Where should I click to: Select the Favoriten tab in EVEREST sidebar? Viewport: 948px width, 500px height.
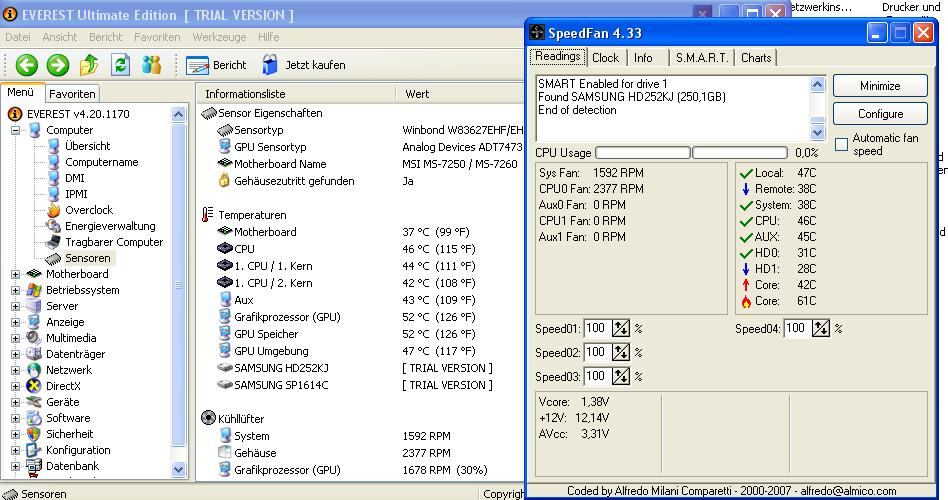point(72,94)
